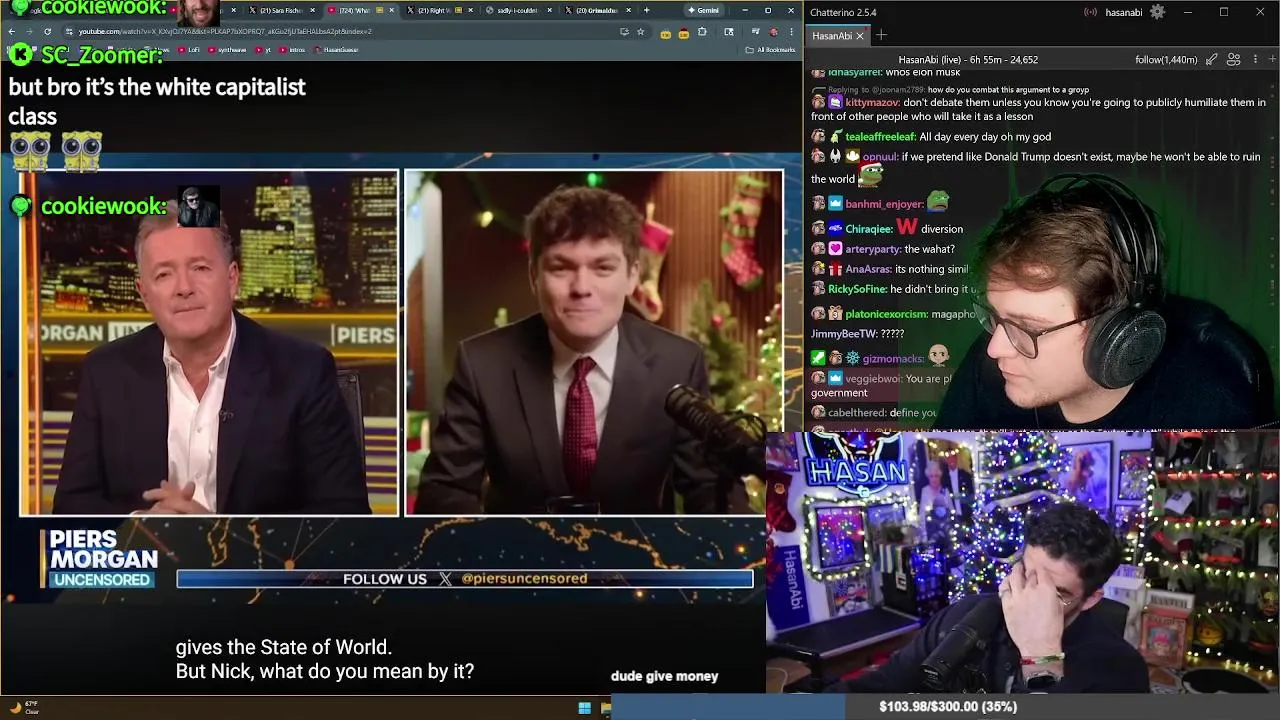
Task: Click HasanAbi live stream title header
Action: [968, 60]
